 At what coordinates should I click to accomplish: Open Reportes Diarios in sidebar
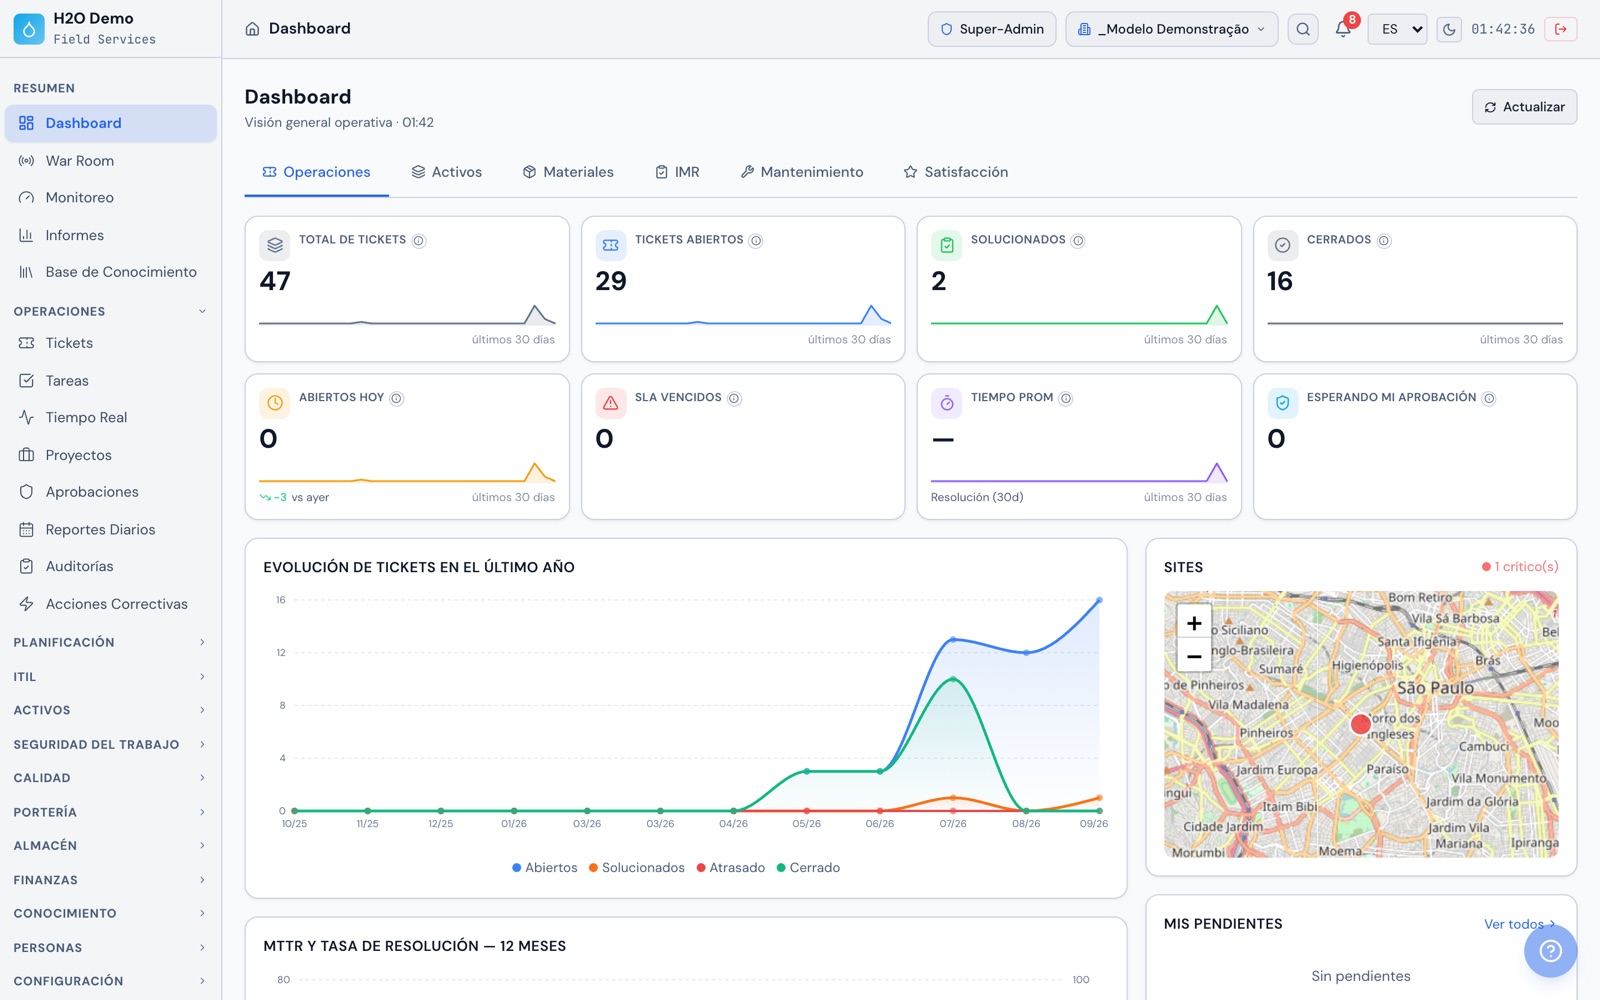click(x=111, y=530)
